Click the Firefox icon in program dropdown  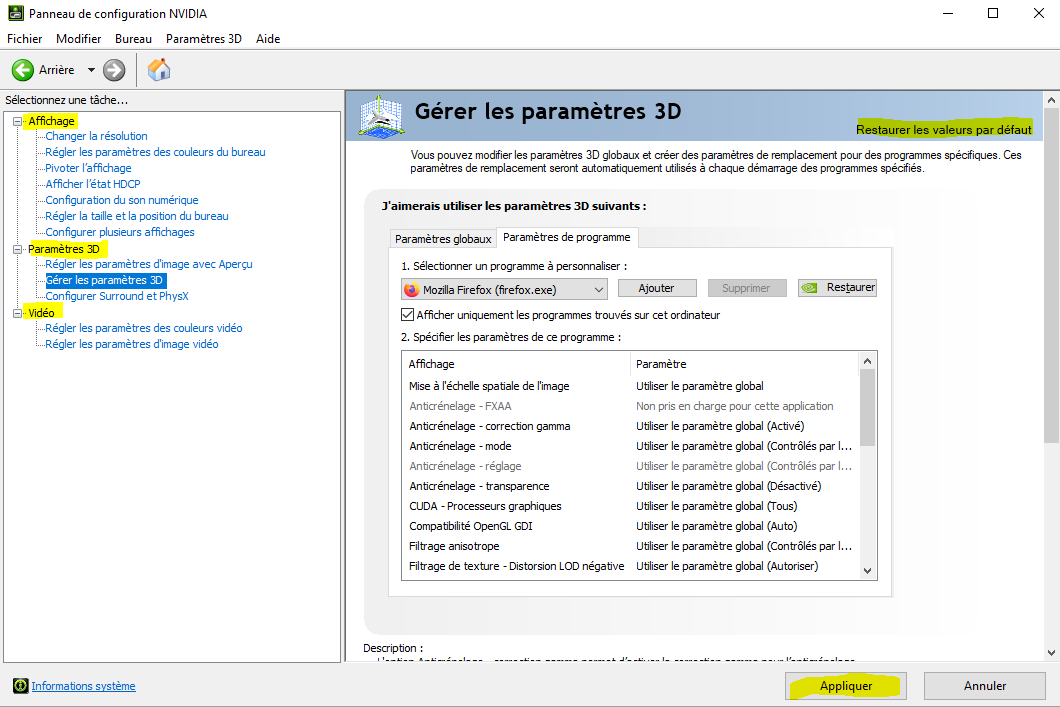(x=411, y=290)
